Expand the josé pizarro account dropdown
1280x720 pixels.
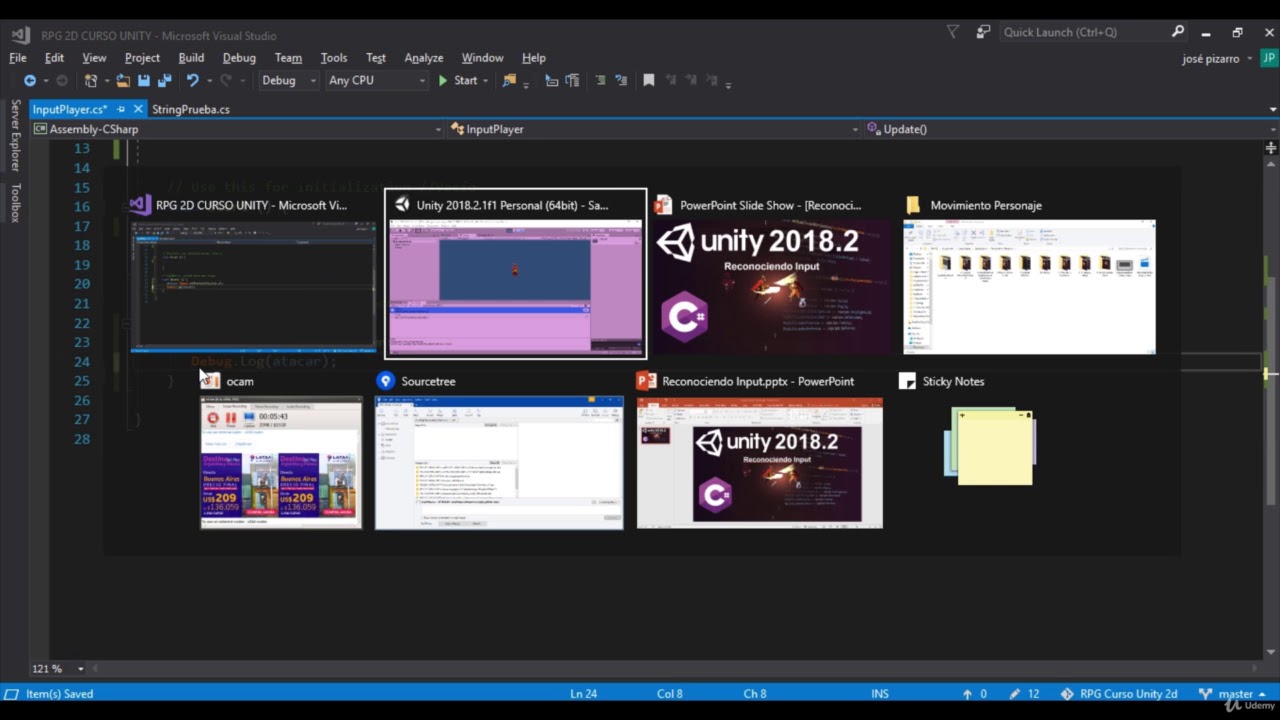tap(1250, 59)
